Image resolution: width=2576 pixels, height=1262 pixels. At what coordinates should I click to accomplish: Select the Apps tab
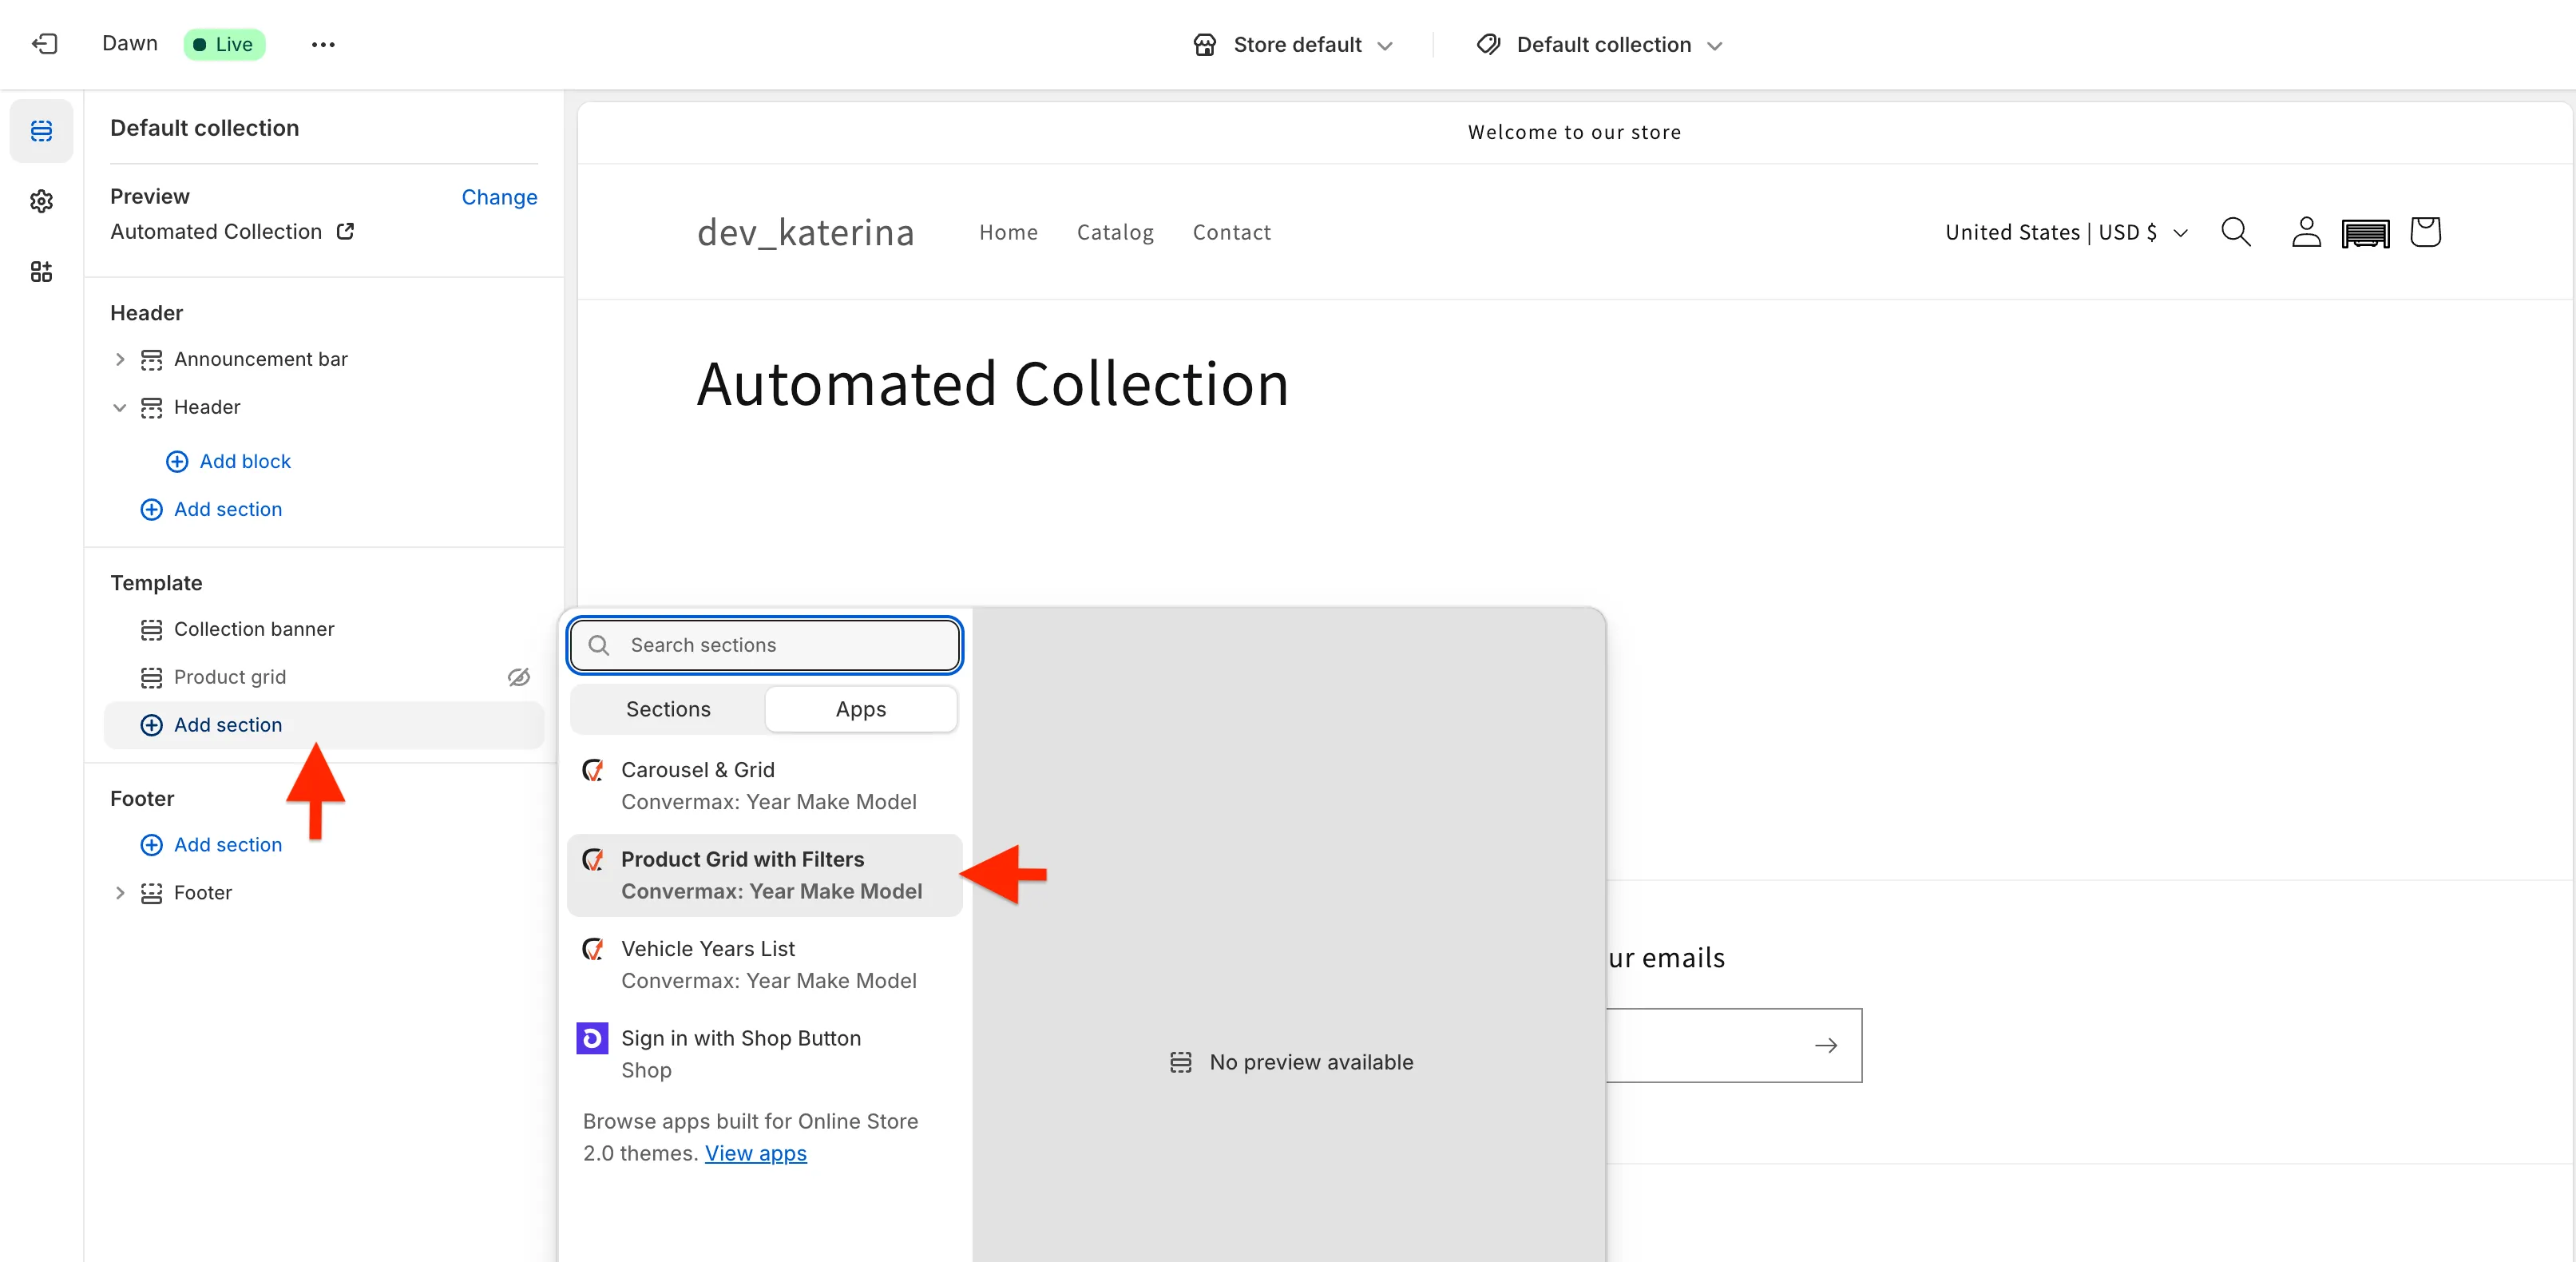pyautogui.click(x=860, y=709)
